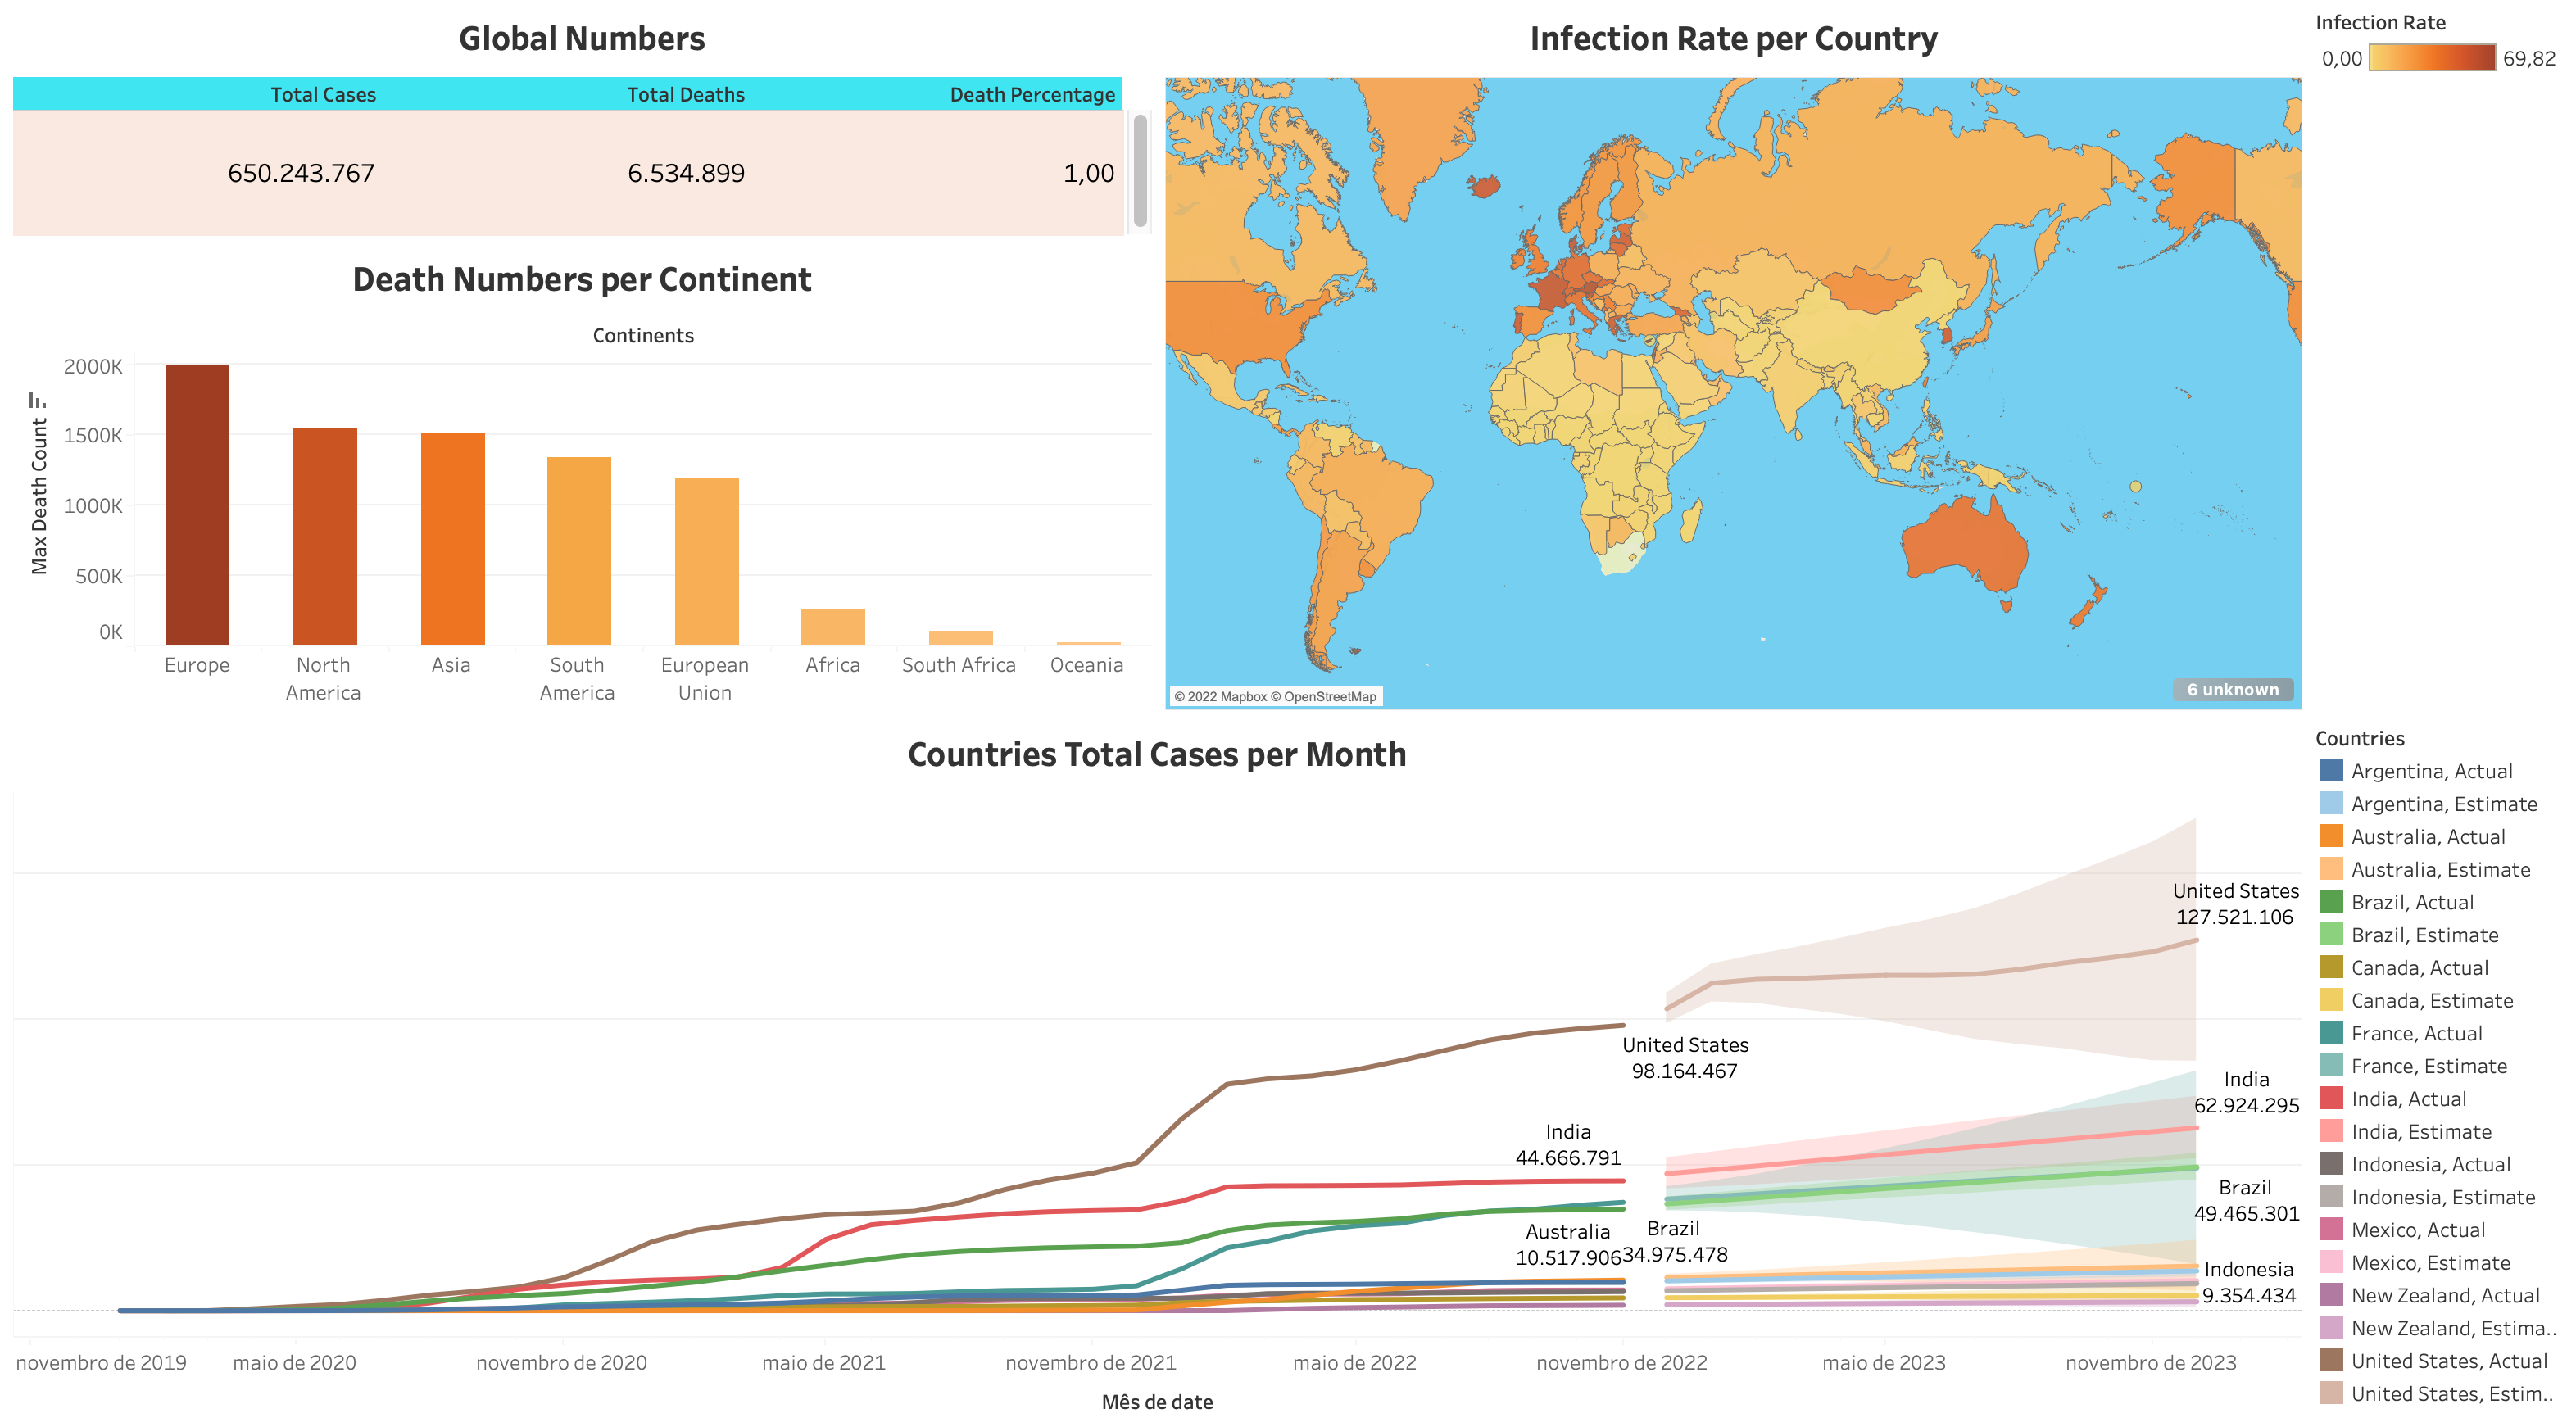
Task: Click the Europe death count bar
Action: 197,504
